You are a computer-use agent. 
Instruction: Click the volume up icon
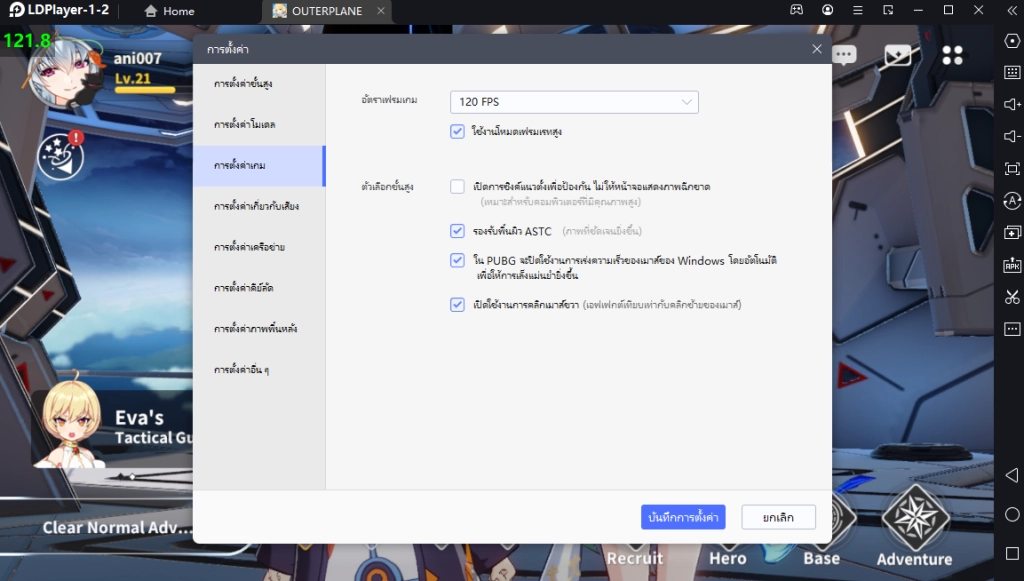coord(1010,102)
